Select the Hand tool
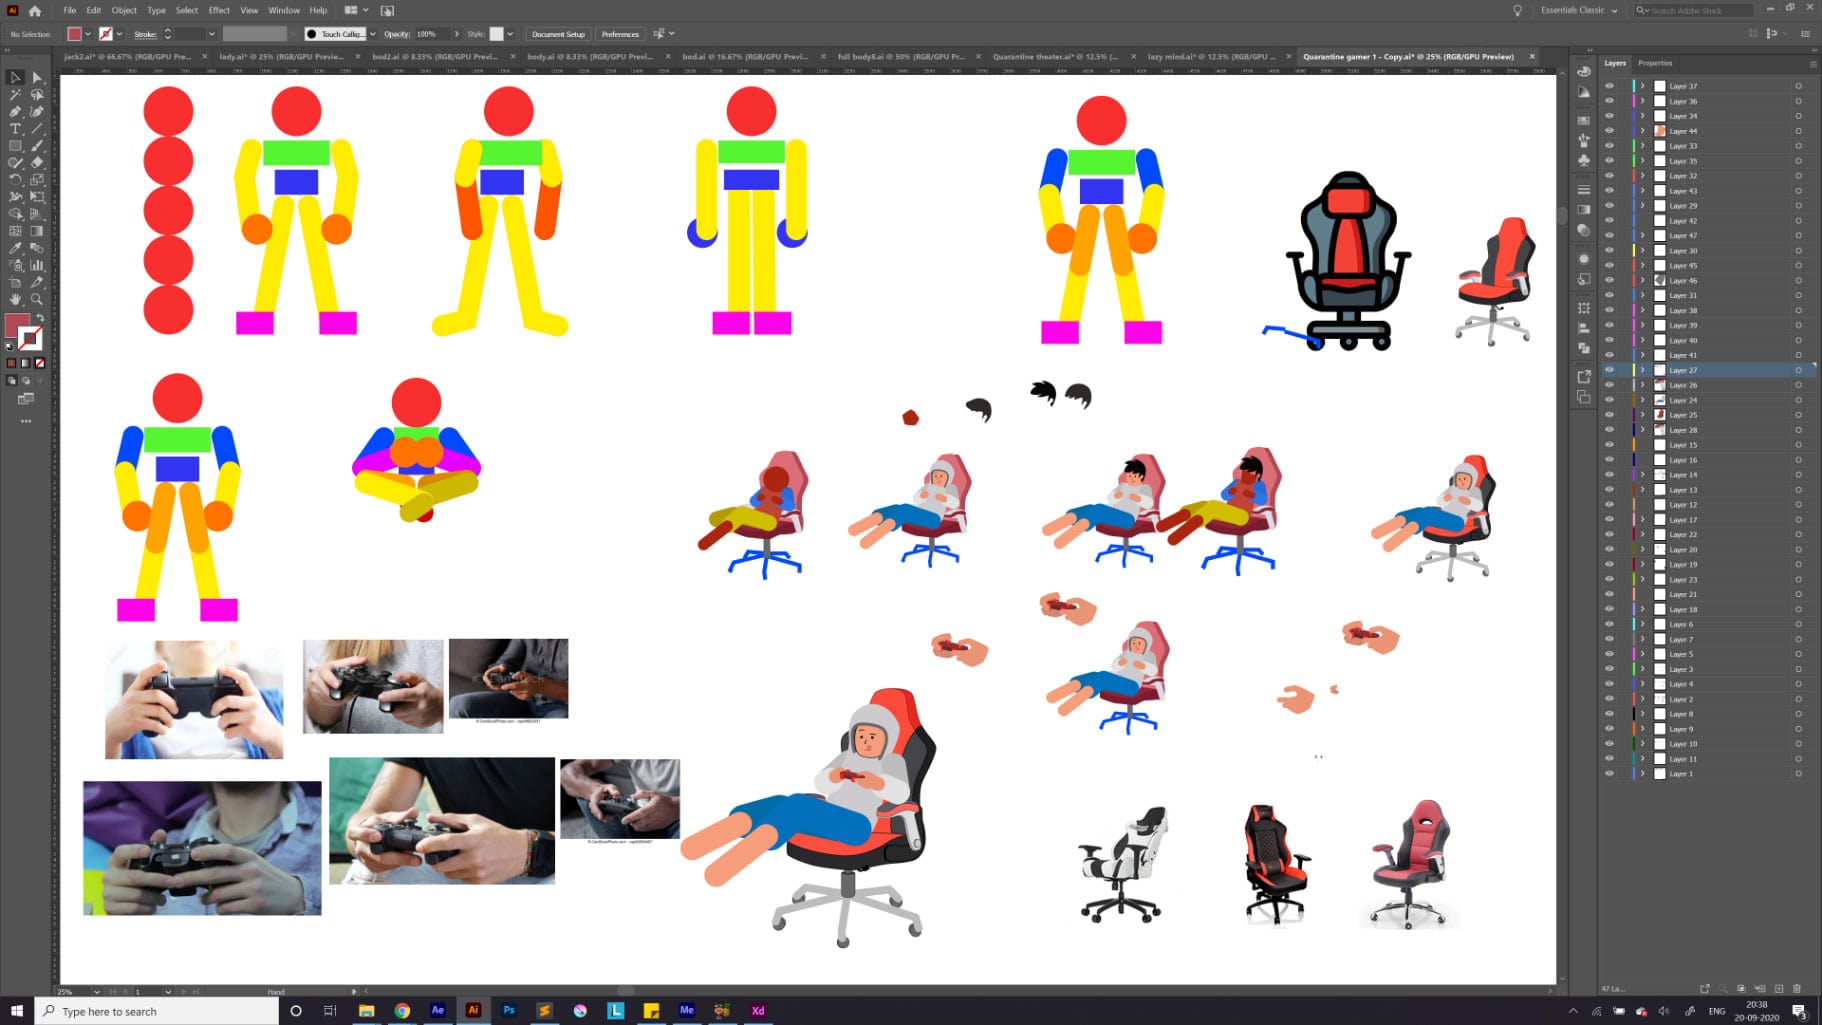1822x1025 pixels. click(x=15, y=299)
